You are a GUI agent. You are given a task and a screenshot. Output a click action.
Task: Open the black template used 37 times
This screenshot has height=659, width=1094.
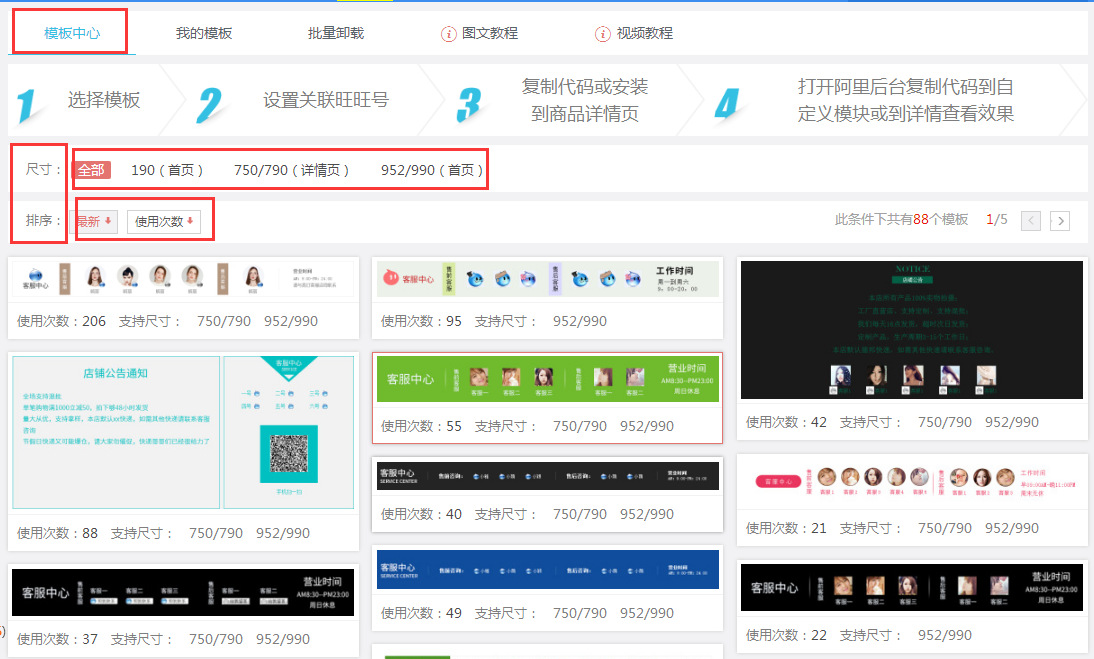pyautogui.click(x=183, y=592)
